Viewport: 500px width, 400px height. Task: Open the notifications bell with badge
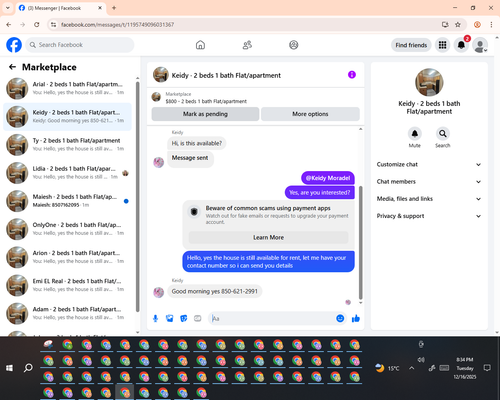tap(461, 45)
